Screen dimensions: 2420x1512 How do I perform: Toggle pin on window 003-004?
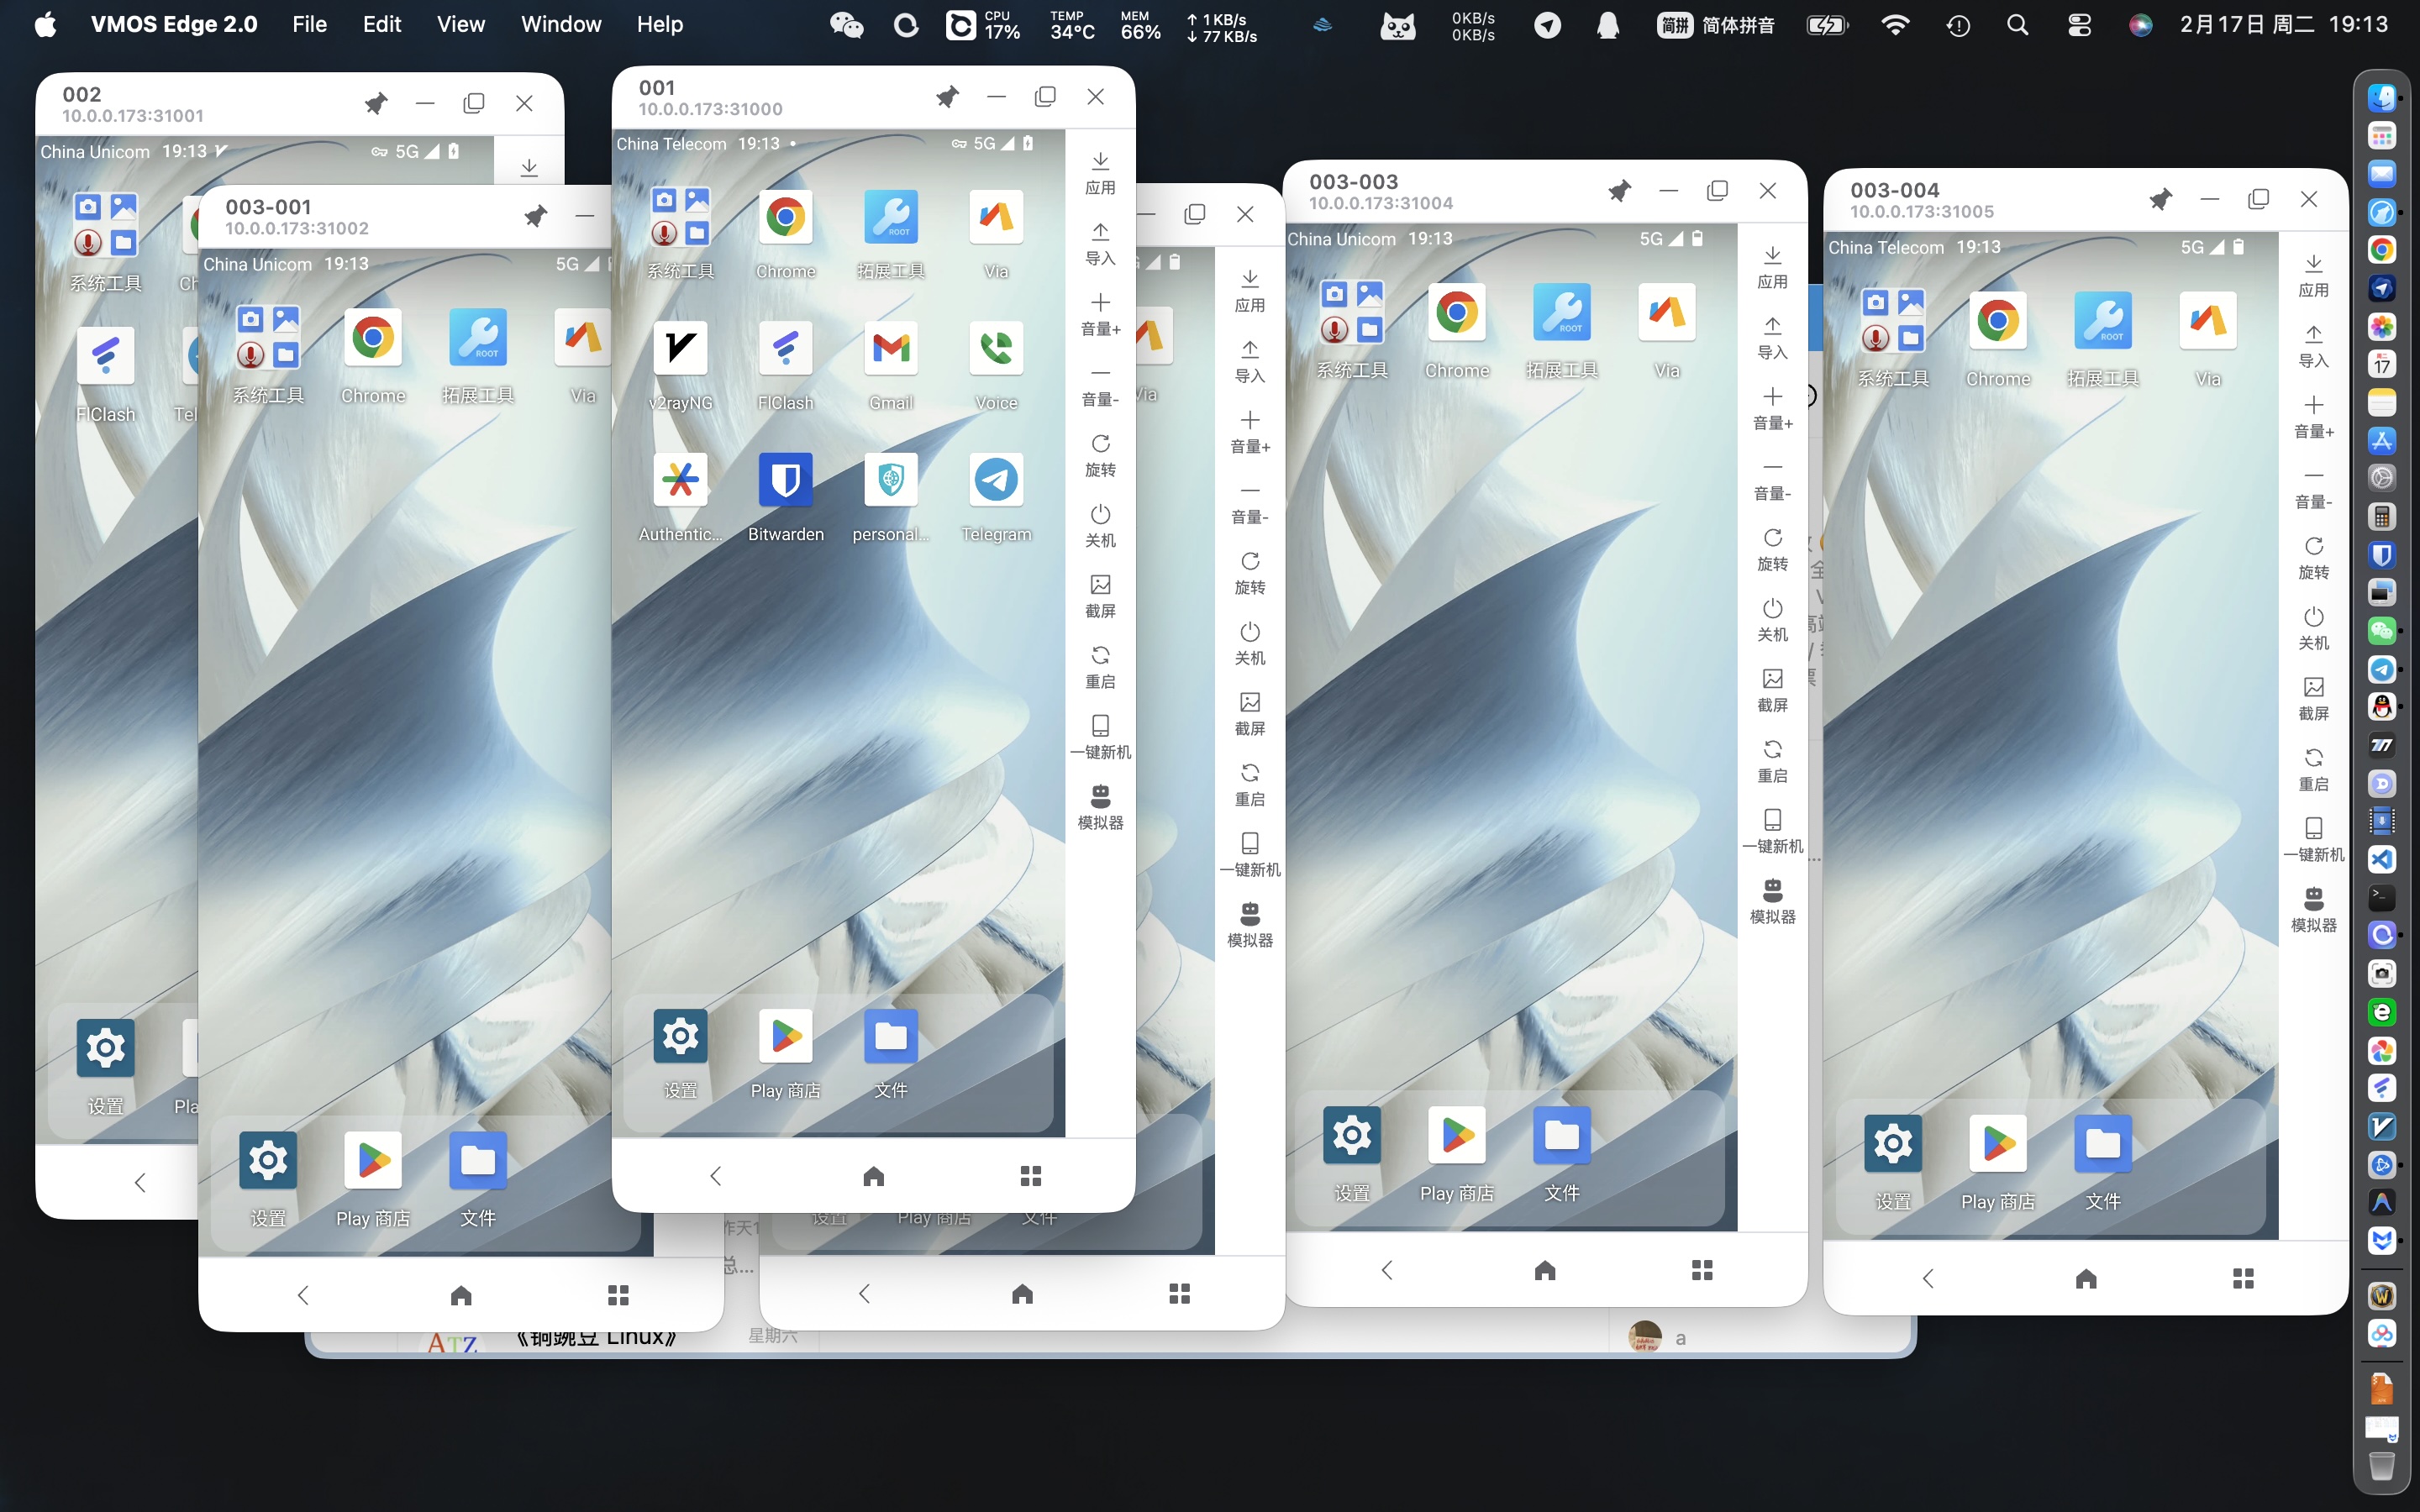(x=2160, y=200)
